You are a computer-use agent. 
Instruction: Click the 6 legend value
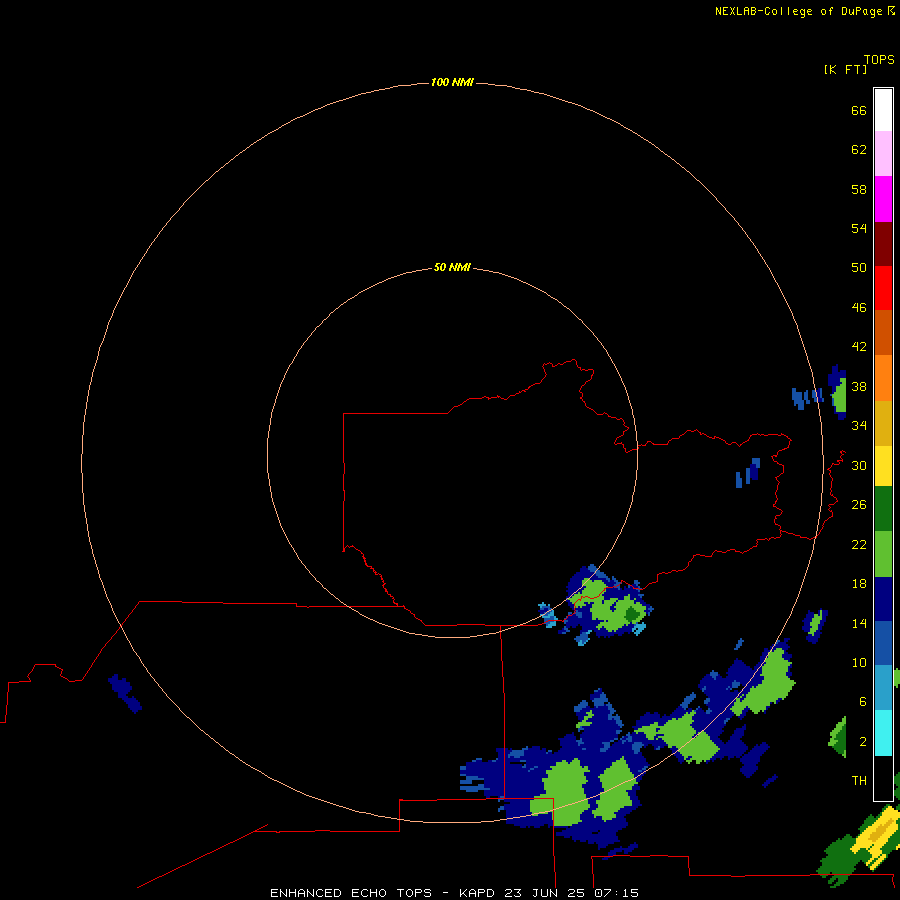(x=862, y=702)
